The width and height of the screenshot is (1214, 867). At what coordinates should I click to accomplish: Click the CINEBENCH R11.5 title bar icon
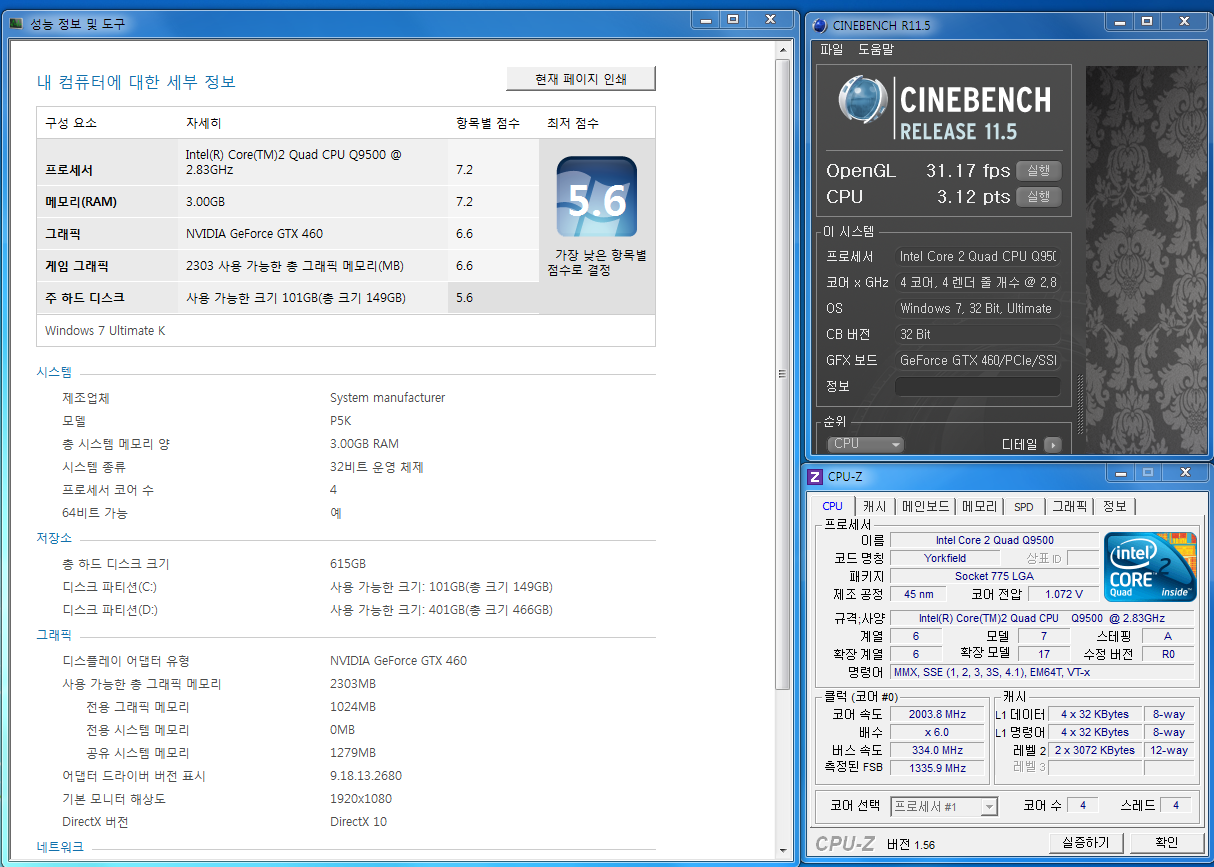pyautogui.click(x=821, y=25)
